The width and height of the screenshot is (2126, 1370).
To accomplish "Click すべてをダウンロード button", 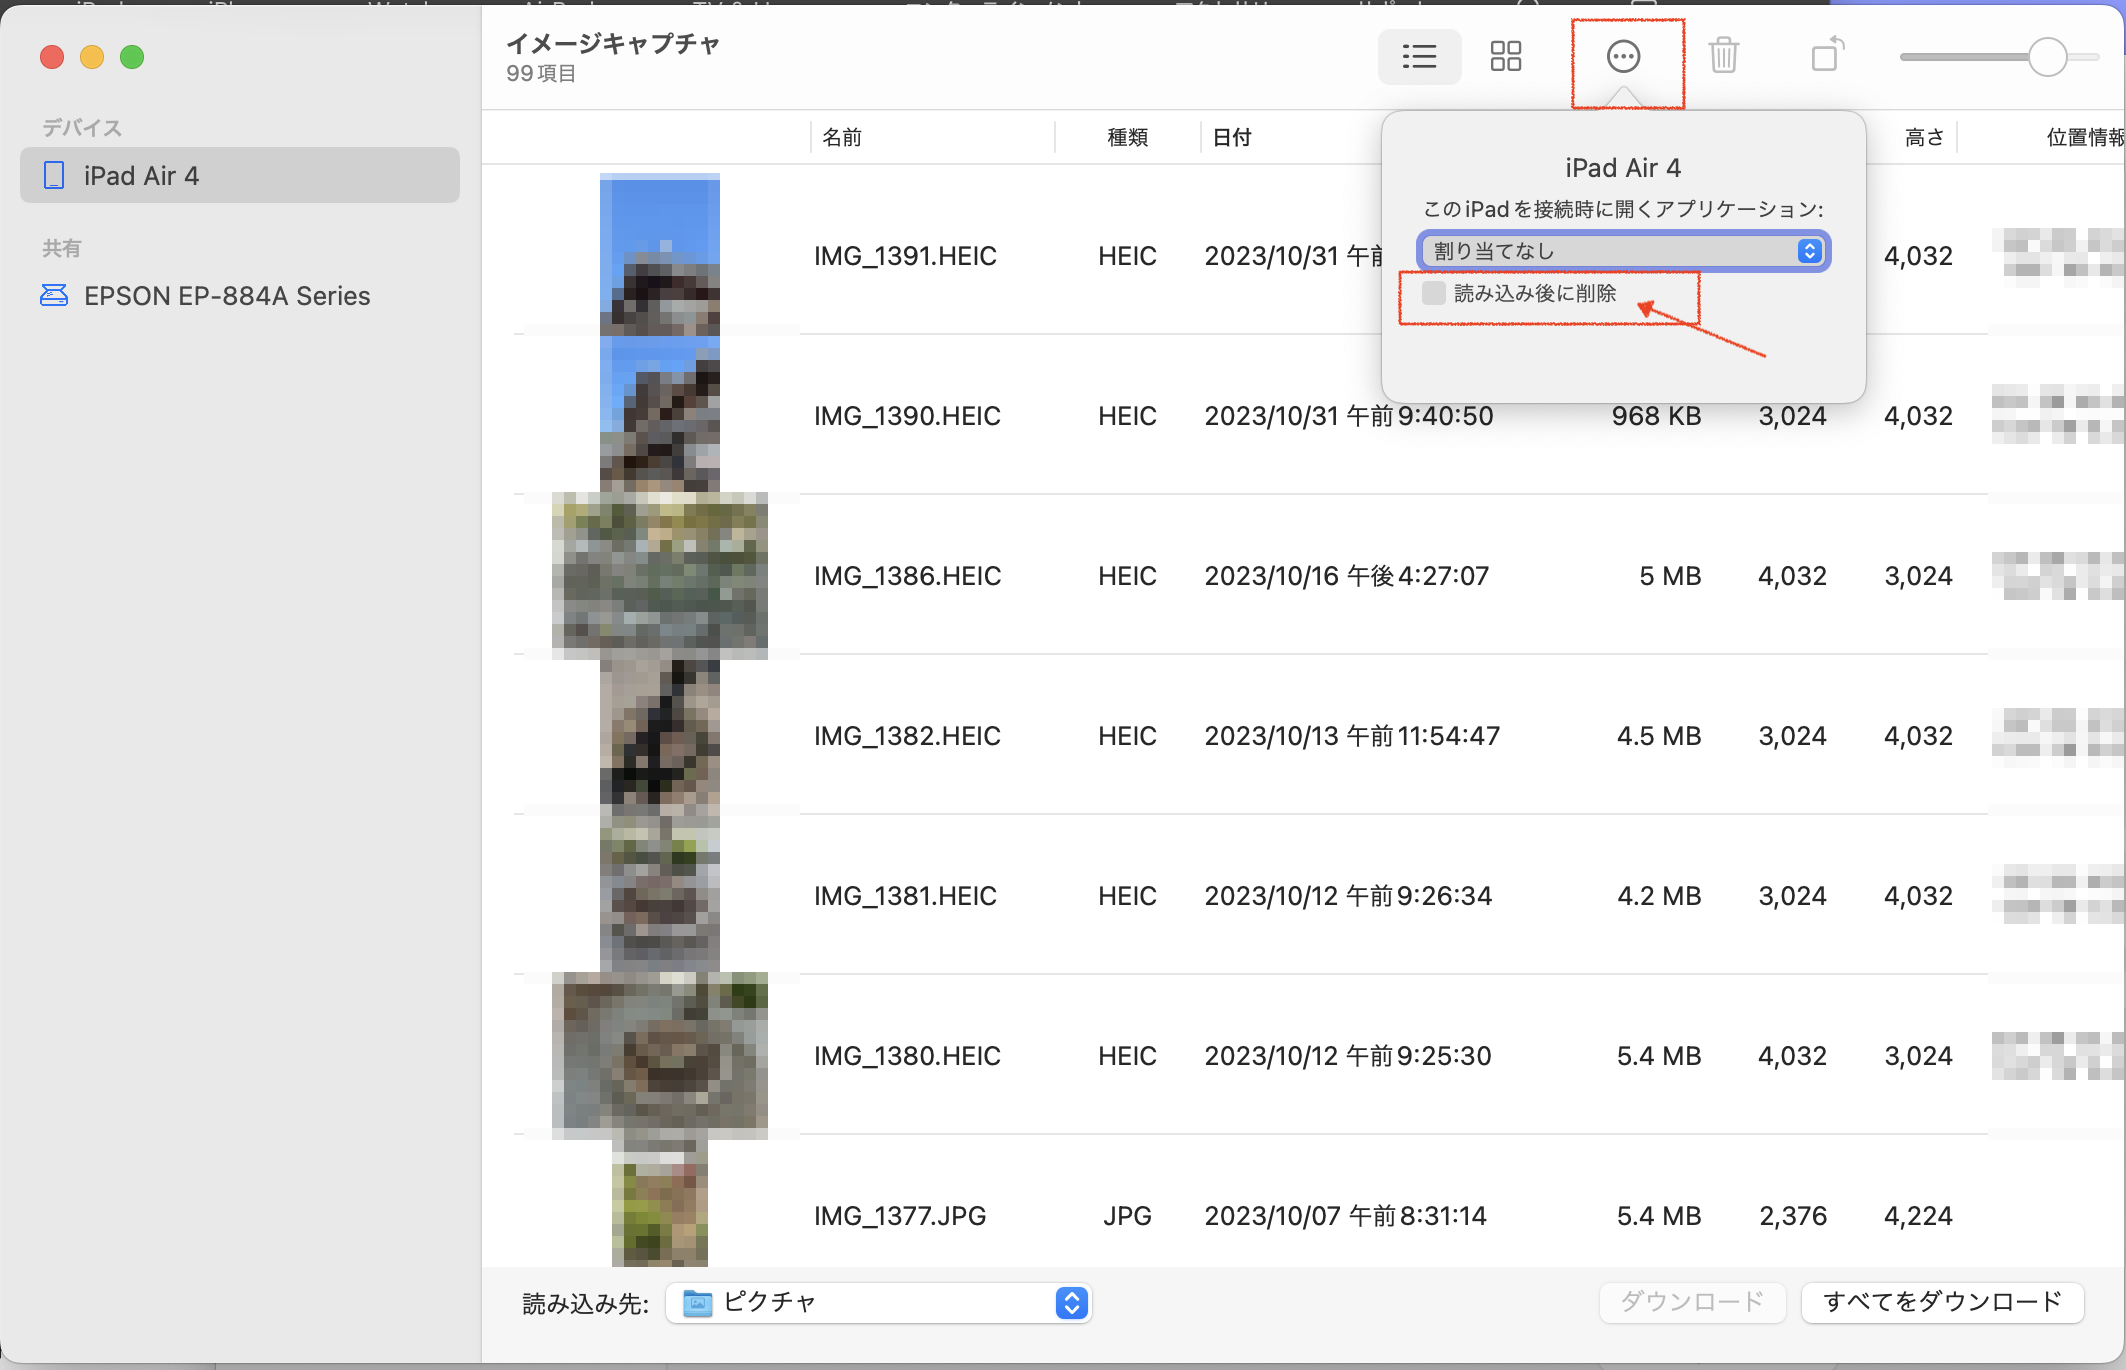I will pos(1941,1302).
